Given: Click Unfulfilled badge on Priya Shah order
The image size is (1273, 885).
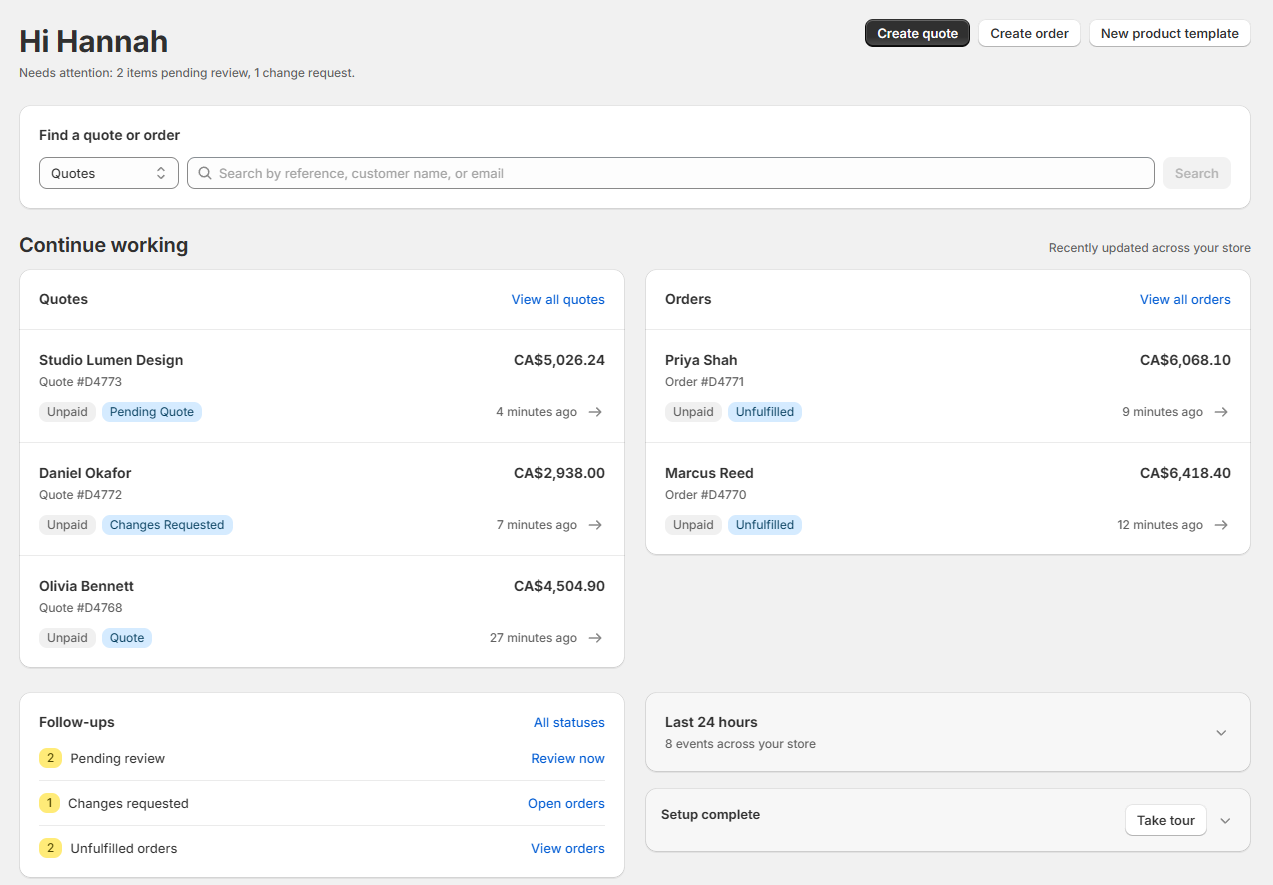Looking at the screenshot, I should click(765, 412).
